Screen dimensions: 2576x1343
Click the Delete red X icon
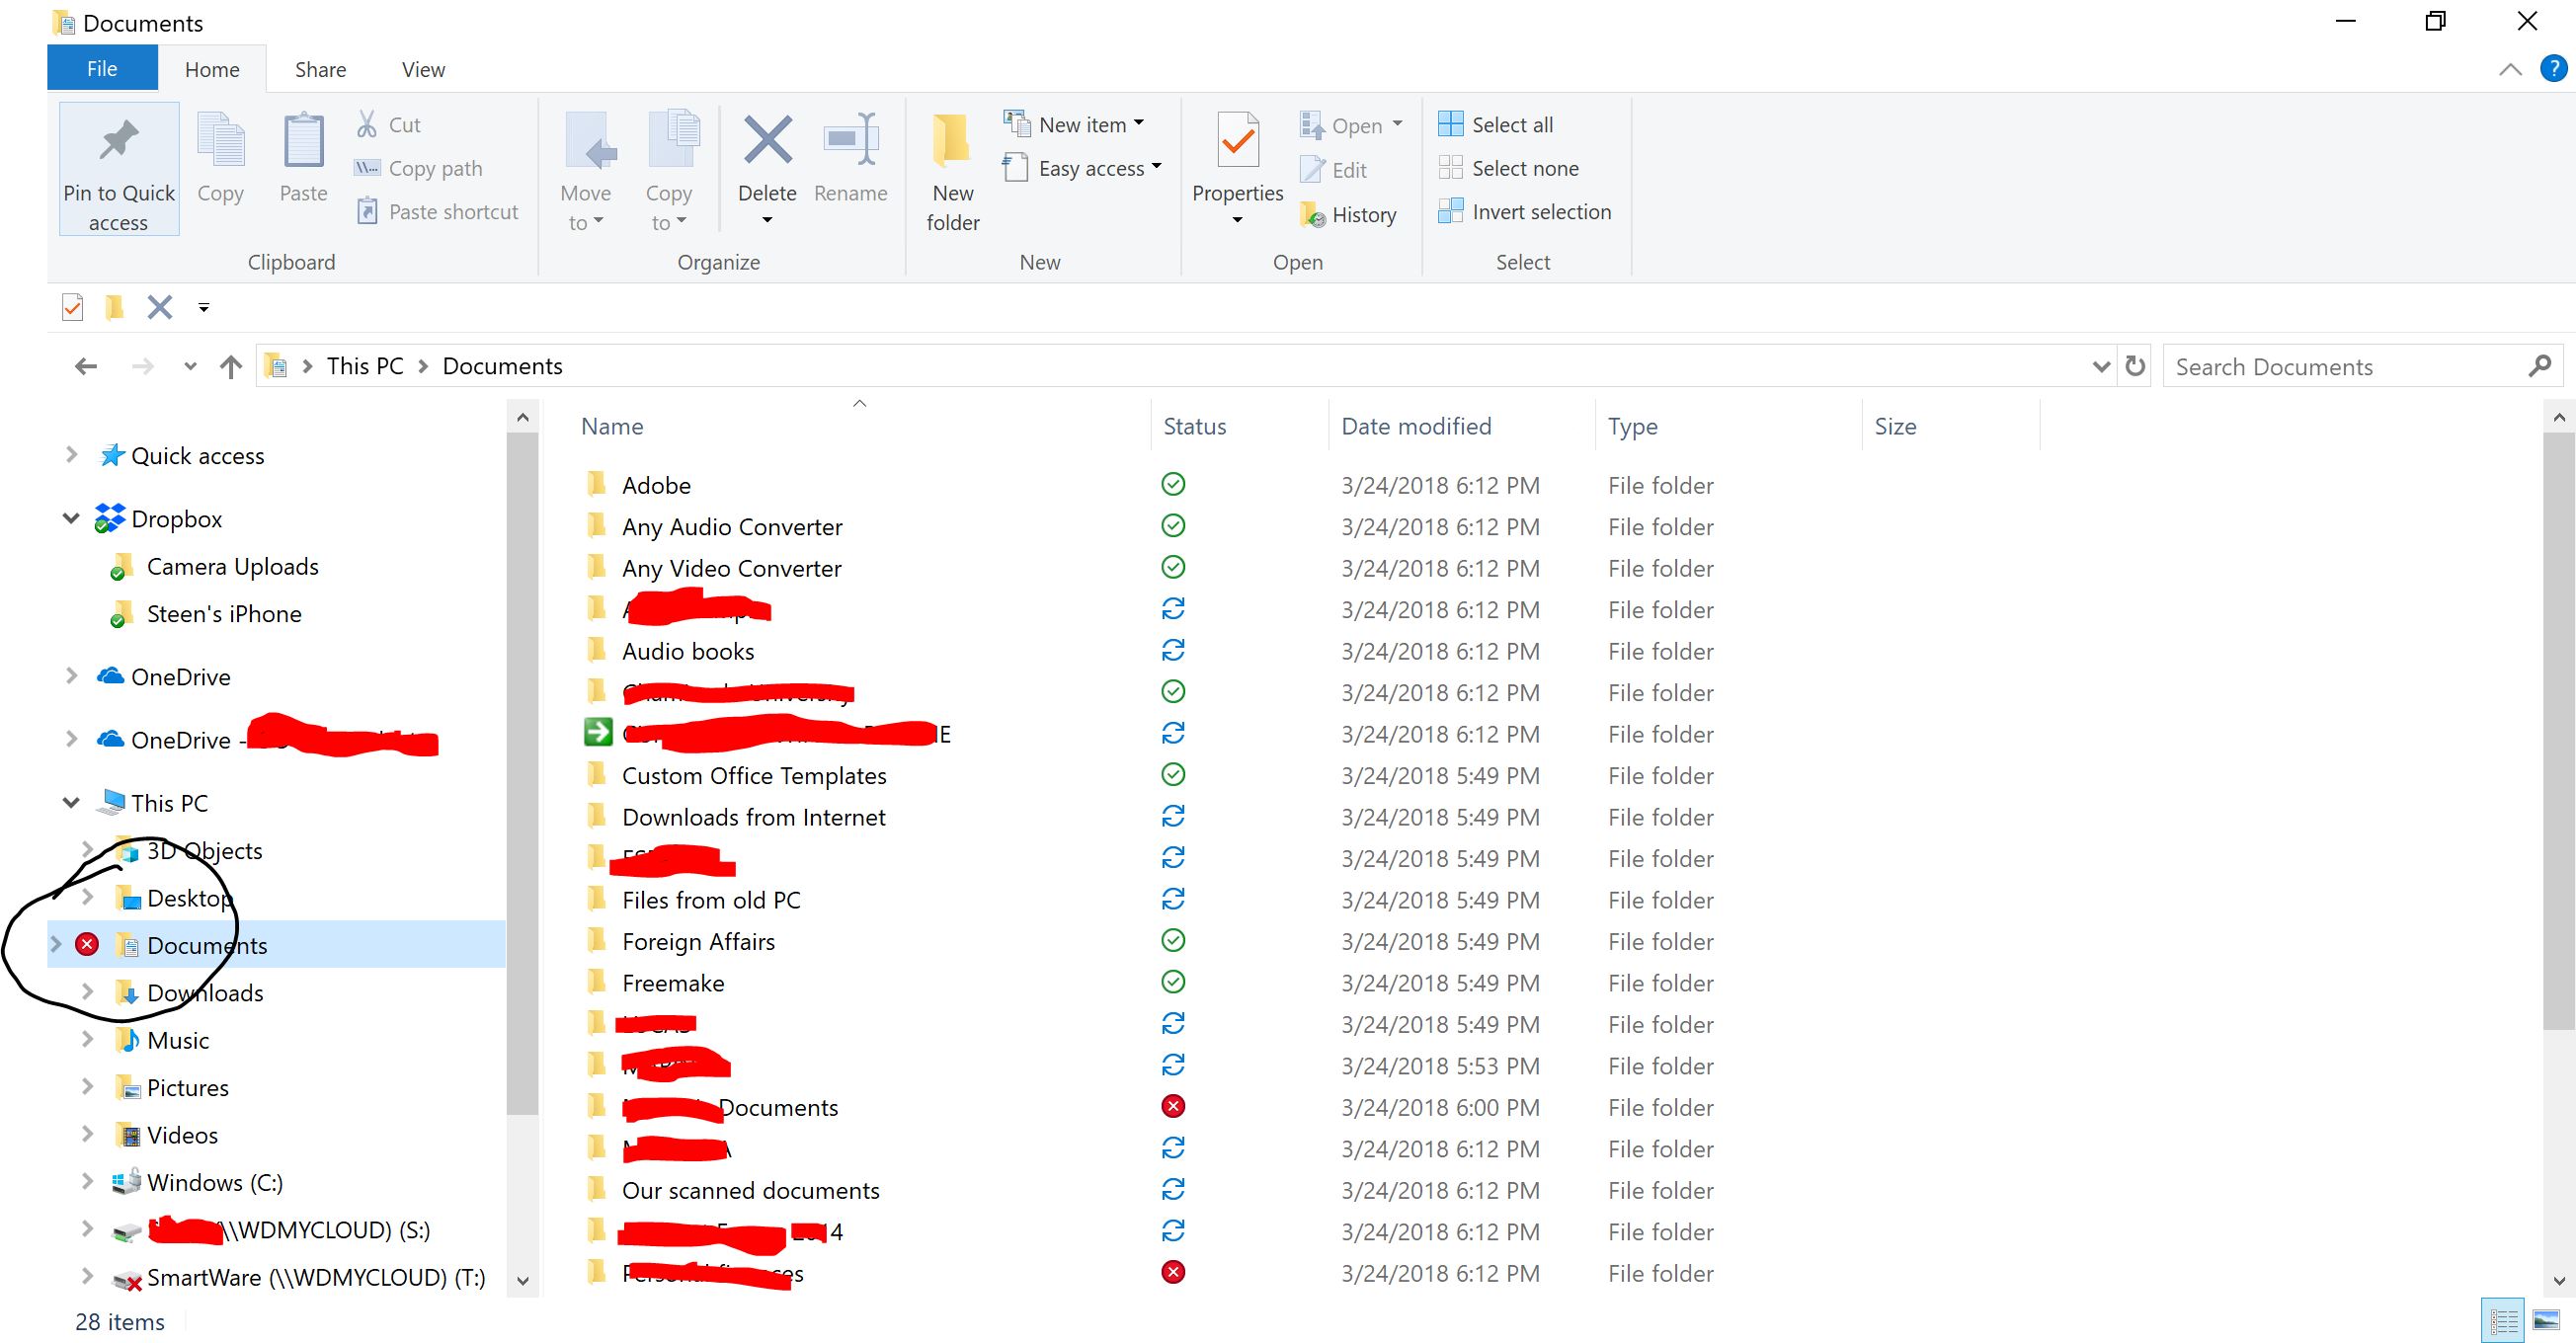[767, 140]
